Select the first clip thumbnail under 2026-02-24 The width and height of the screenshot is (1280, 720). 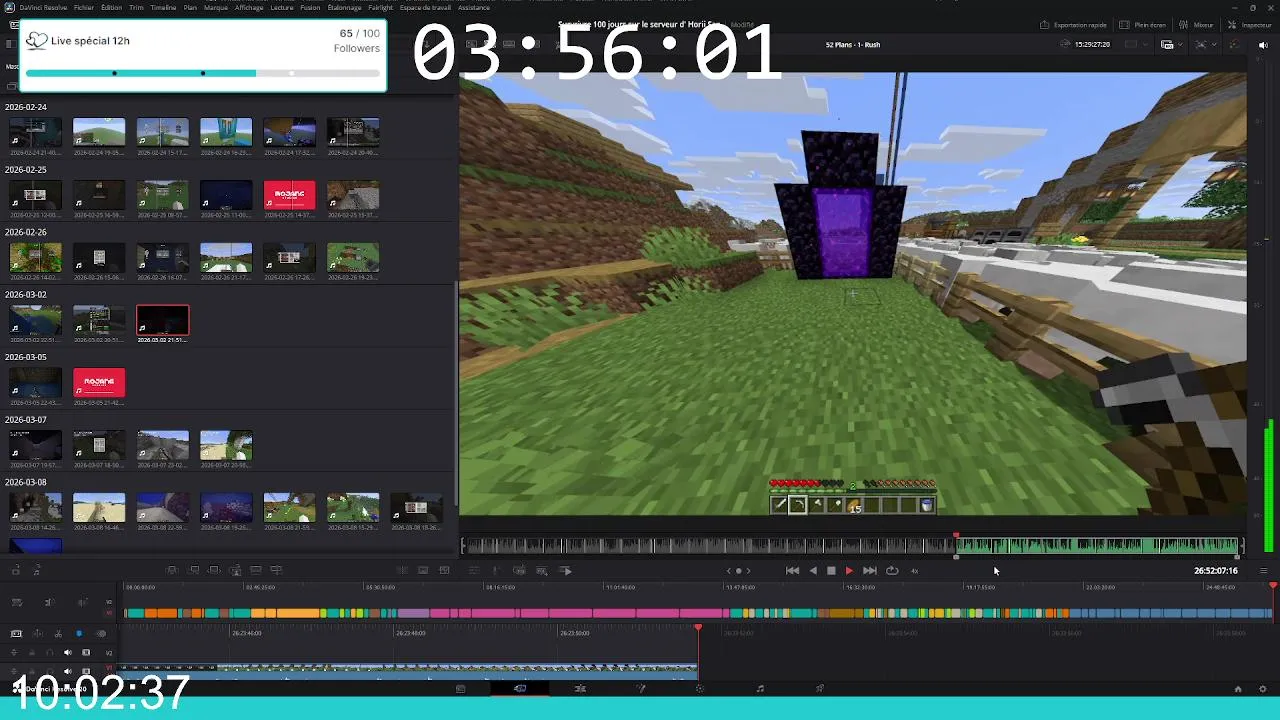point(35,132)
